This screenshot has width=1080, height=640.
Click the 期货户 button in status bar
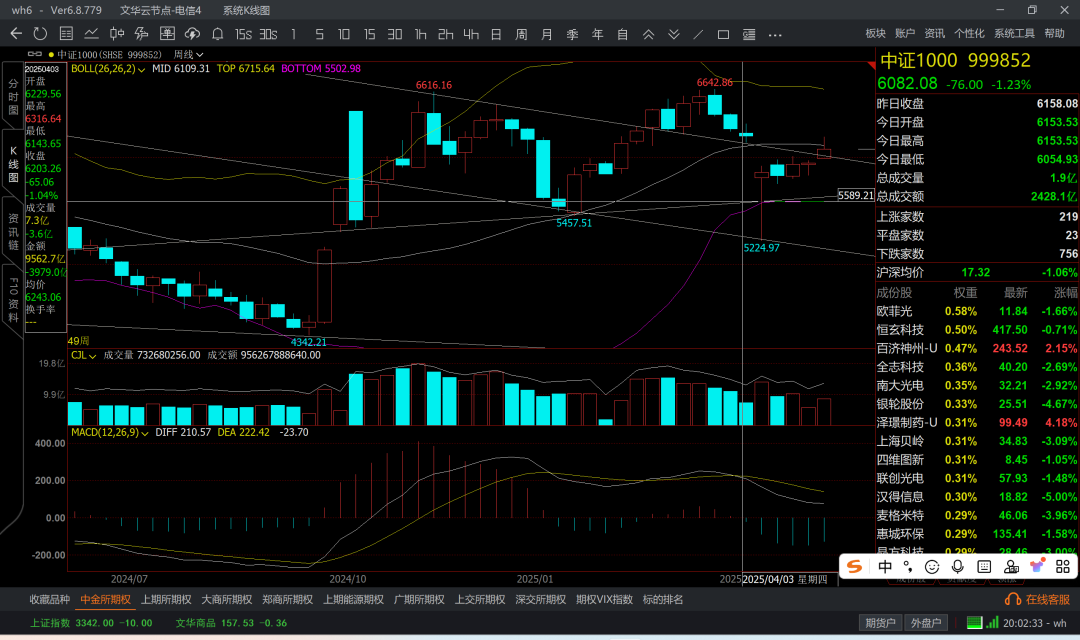(x=880, y=623)
